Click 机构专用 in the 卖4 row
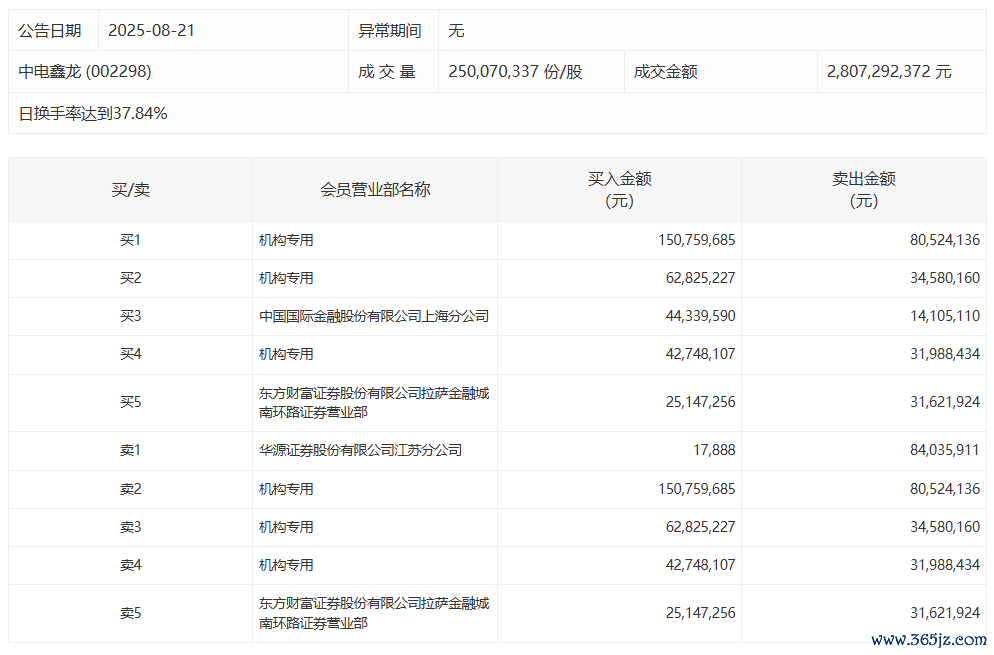Viewport: 994px width, 655px height. point(286,566)
